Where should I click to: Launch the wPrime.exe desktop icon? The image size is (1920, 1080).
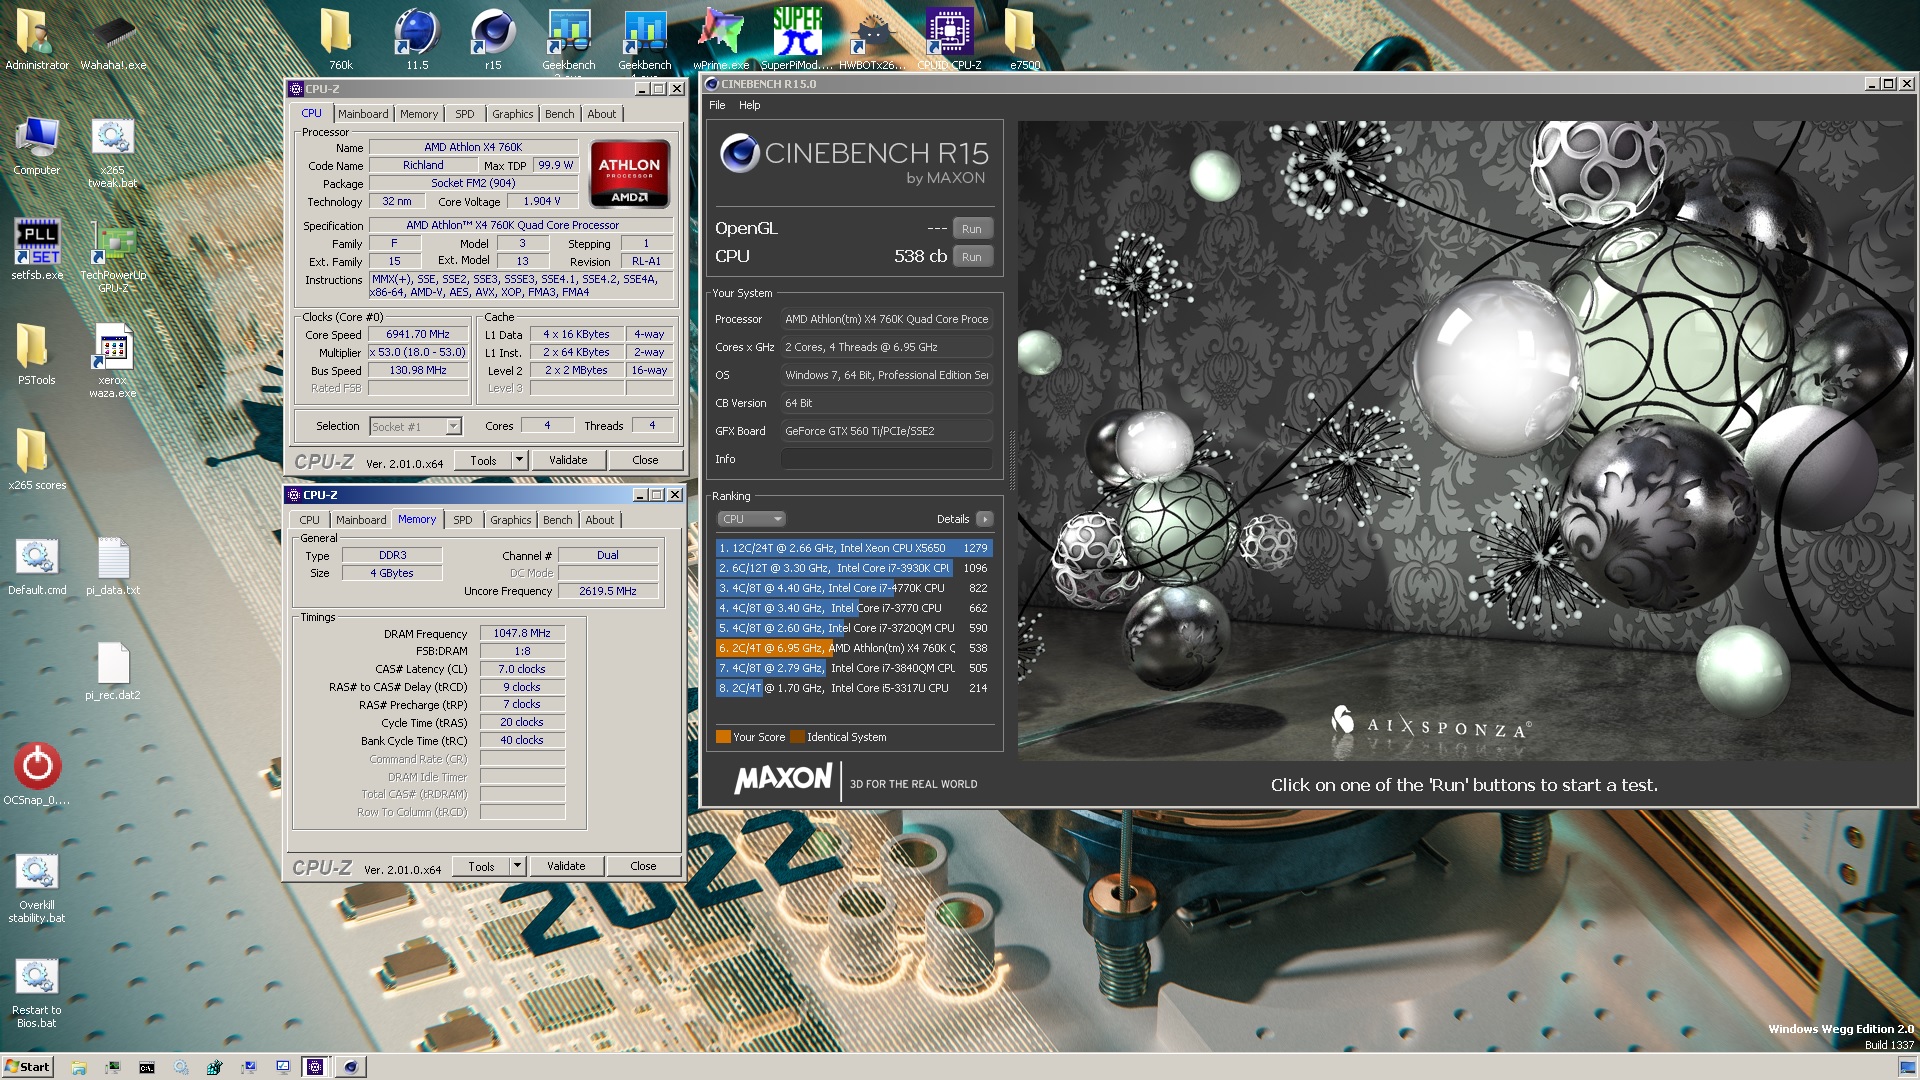pyautogui.click(x=721, y=37)
